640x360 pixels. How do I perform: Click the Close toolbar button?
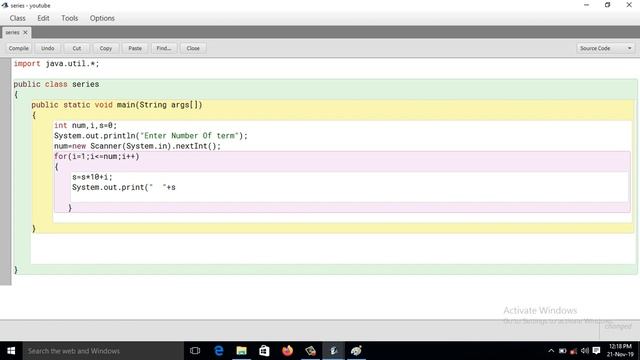click(193, 48)
